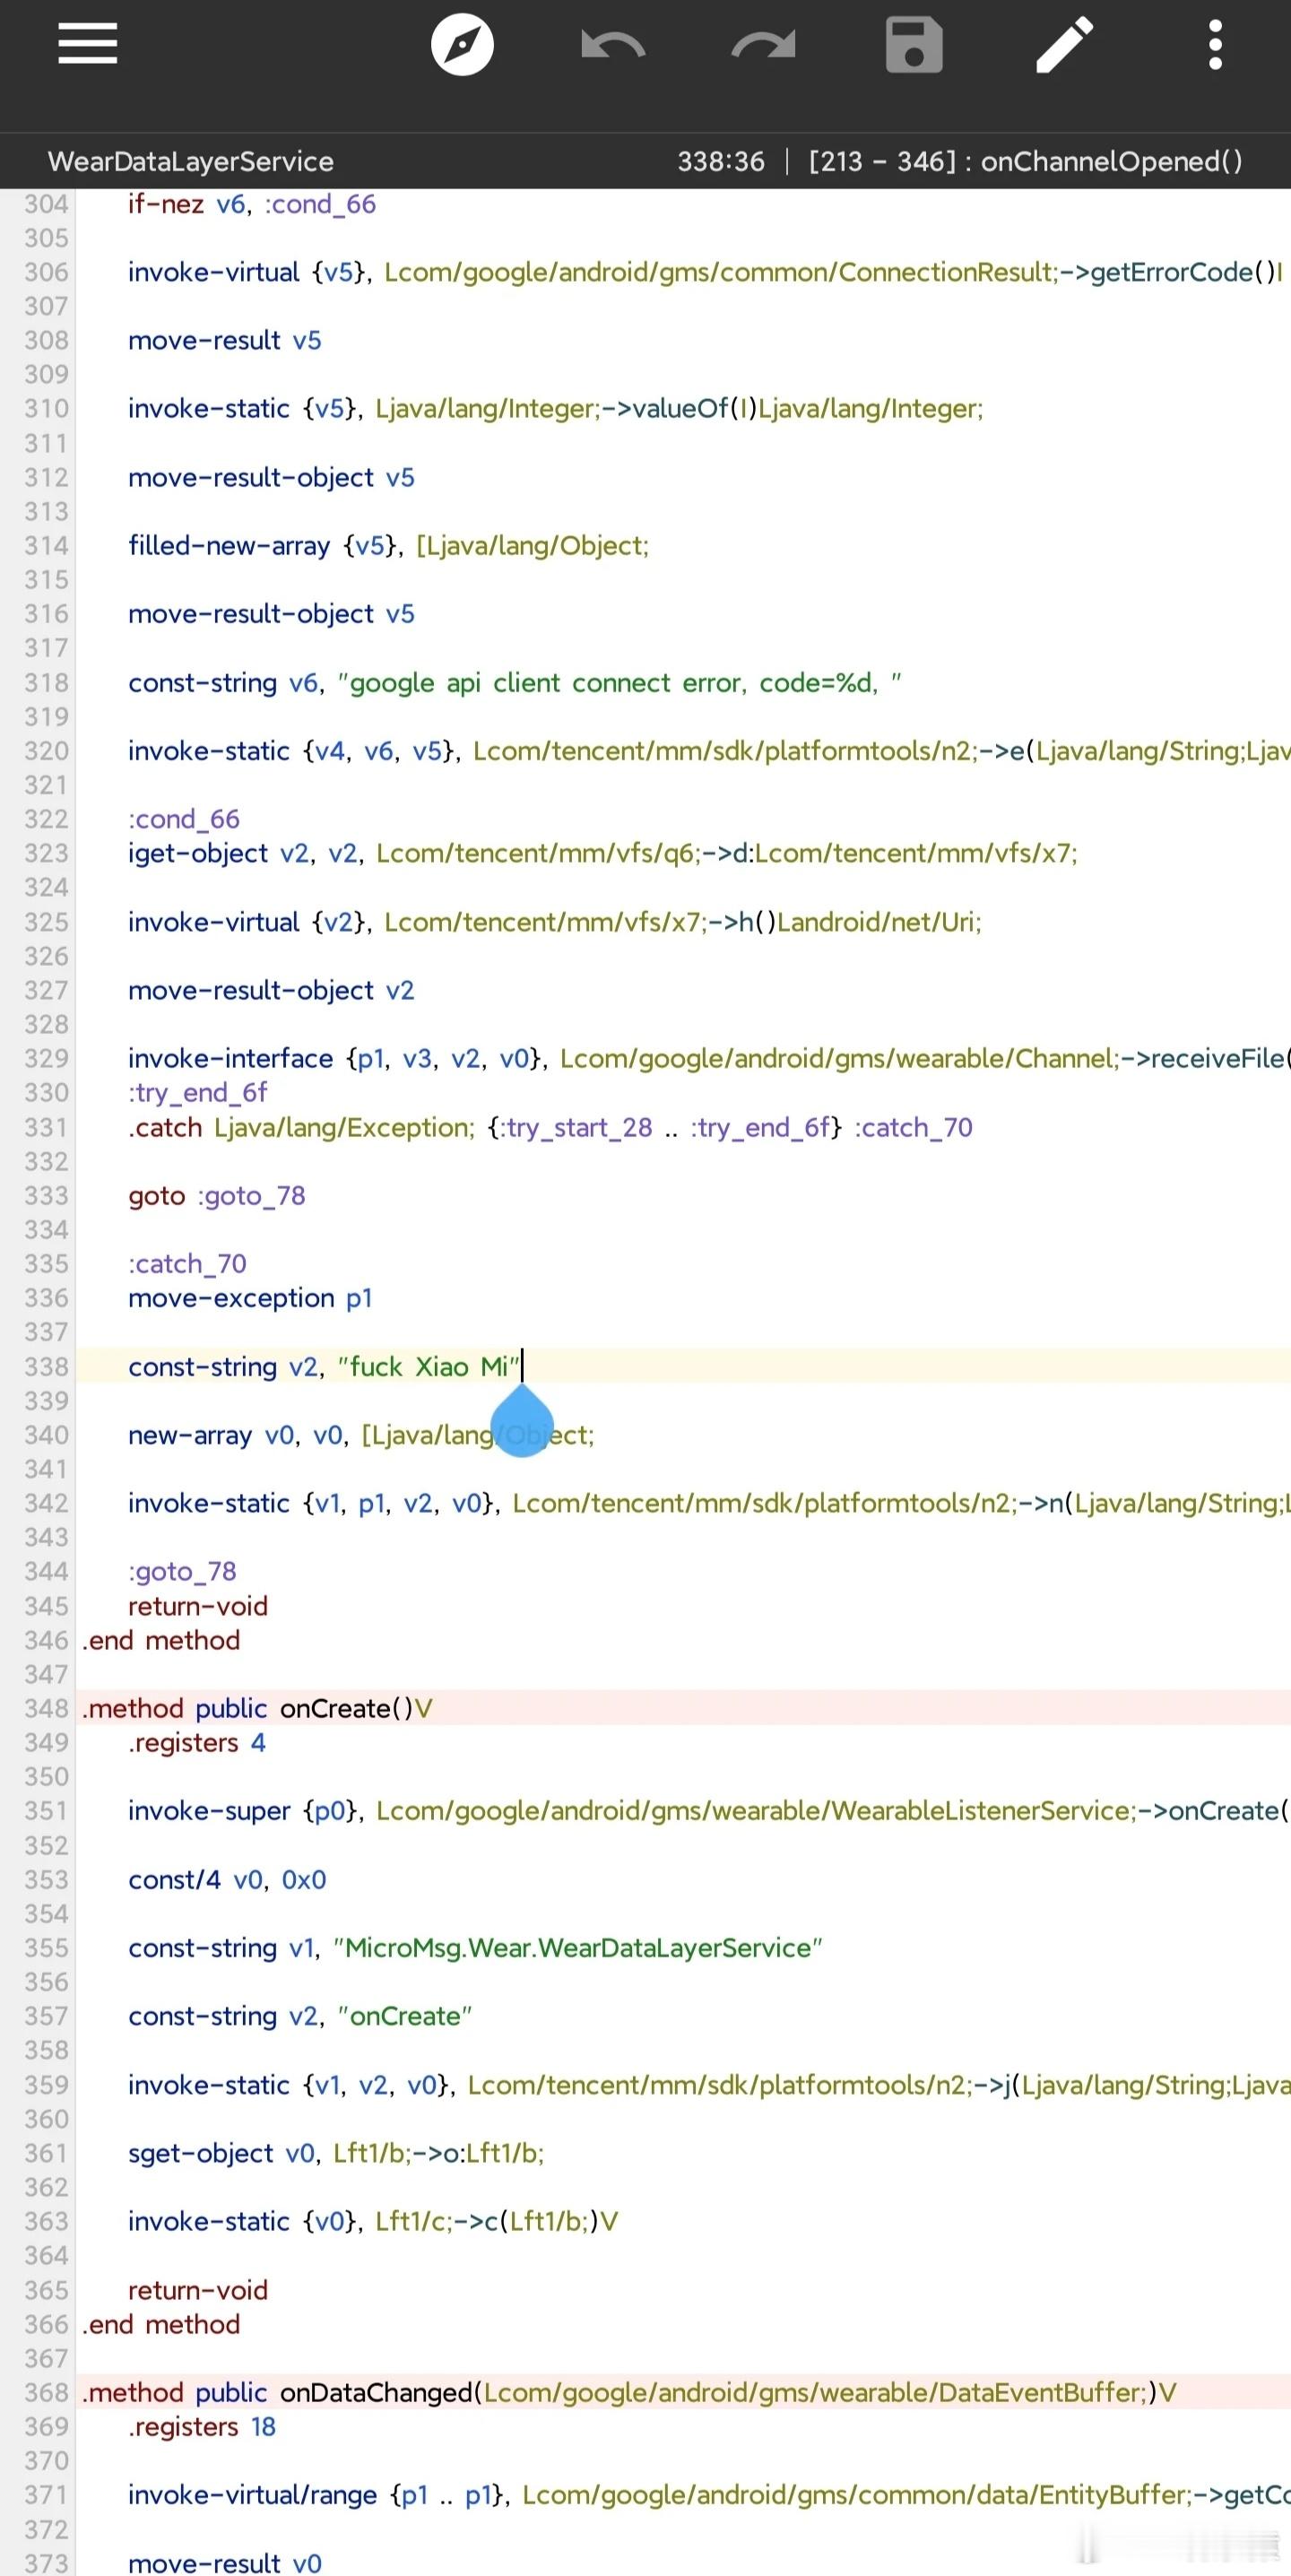Tap the blue text cursor handle

(x=522, y=1420)
